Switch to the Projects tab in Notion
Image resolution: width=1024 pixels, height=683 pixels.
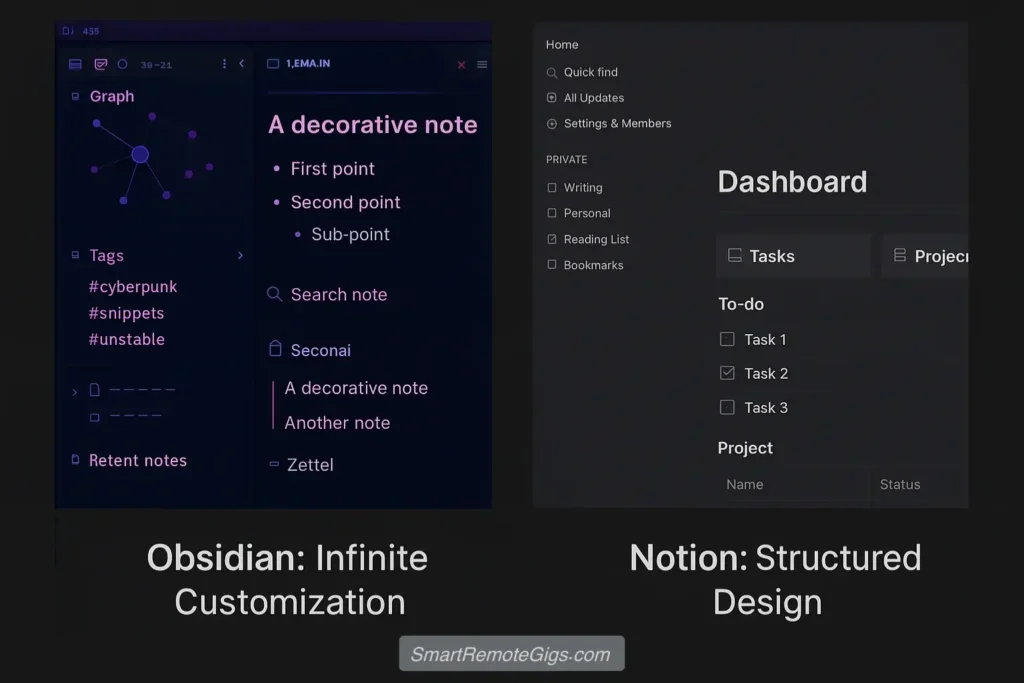click(924, 256)
